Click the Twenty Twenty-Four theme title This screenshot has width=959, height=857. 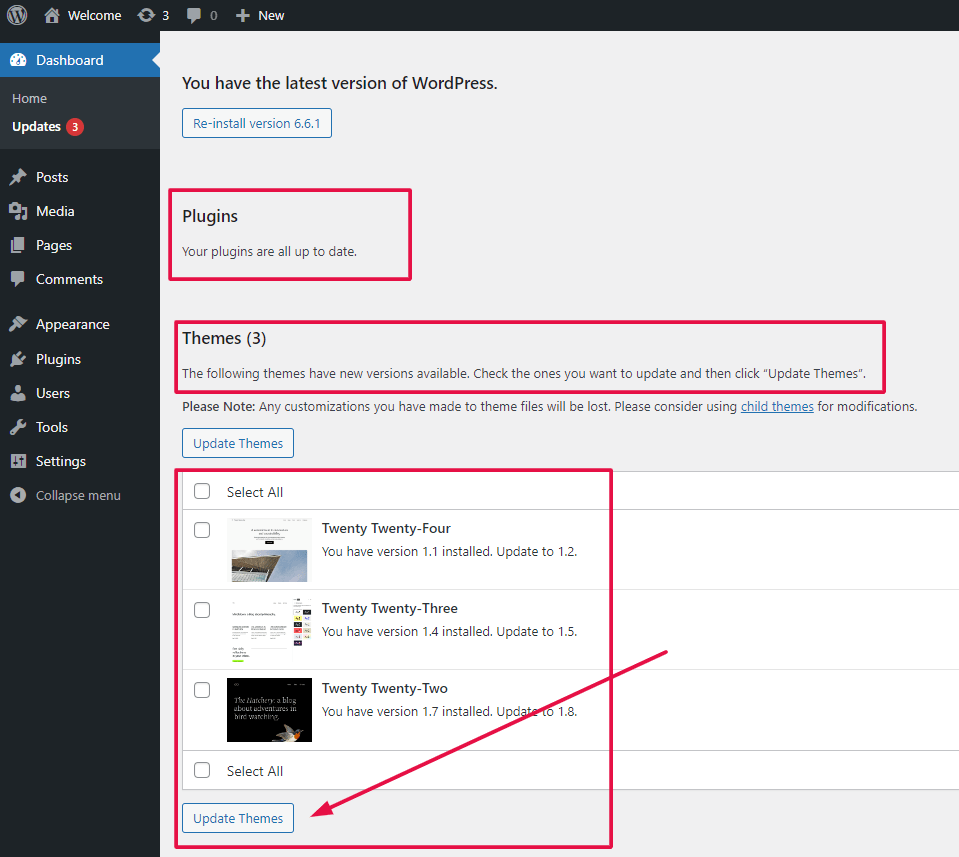point(386,529)
